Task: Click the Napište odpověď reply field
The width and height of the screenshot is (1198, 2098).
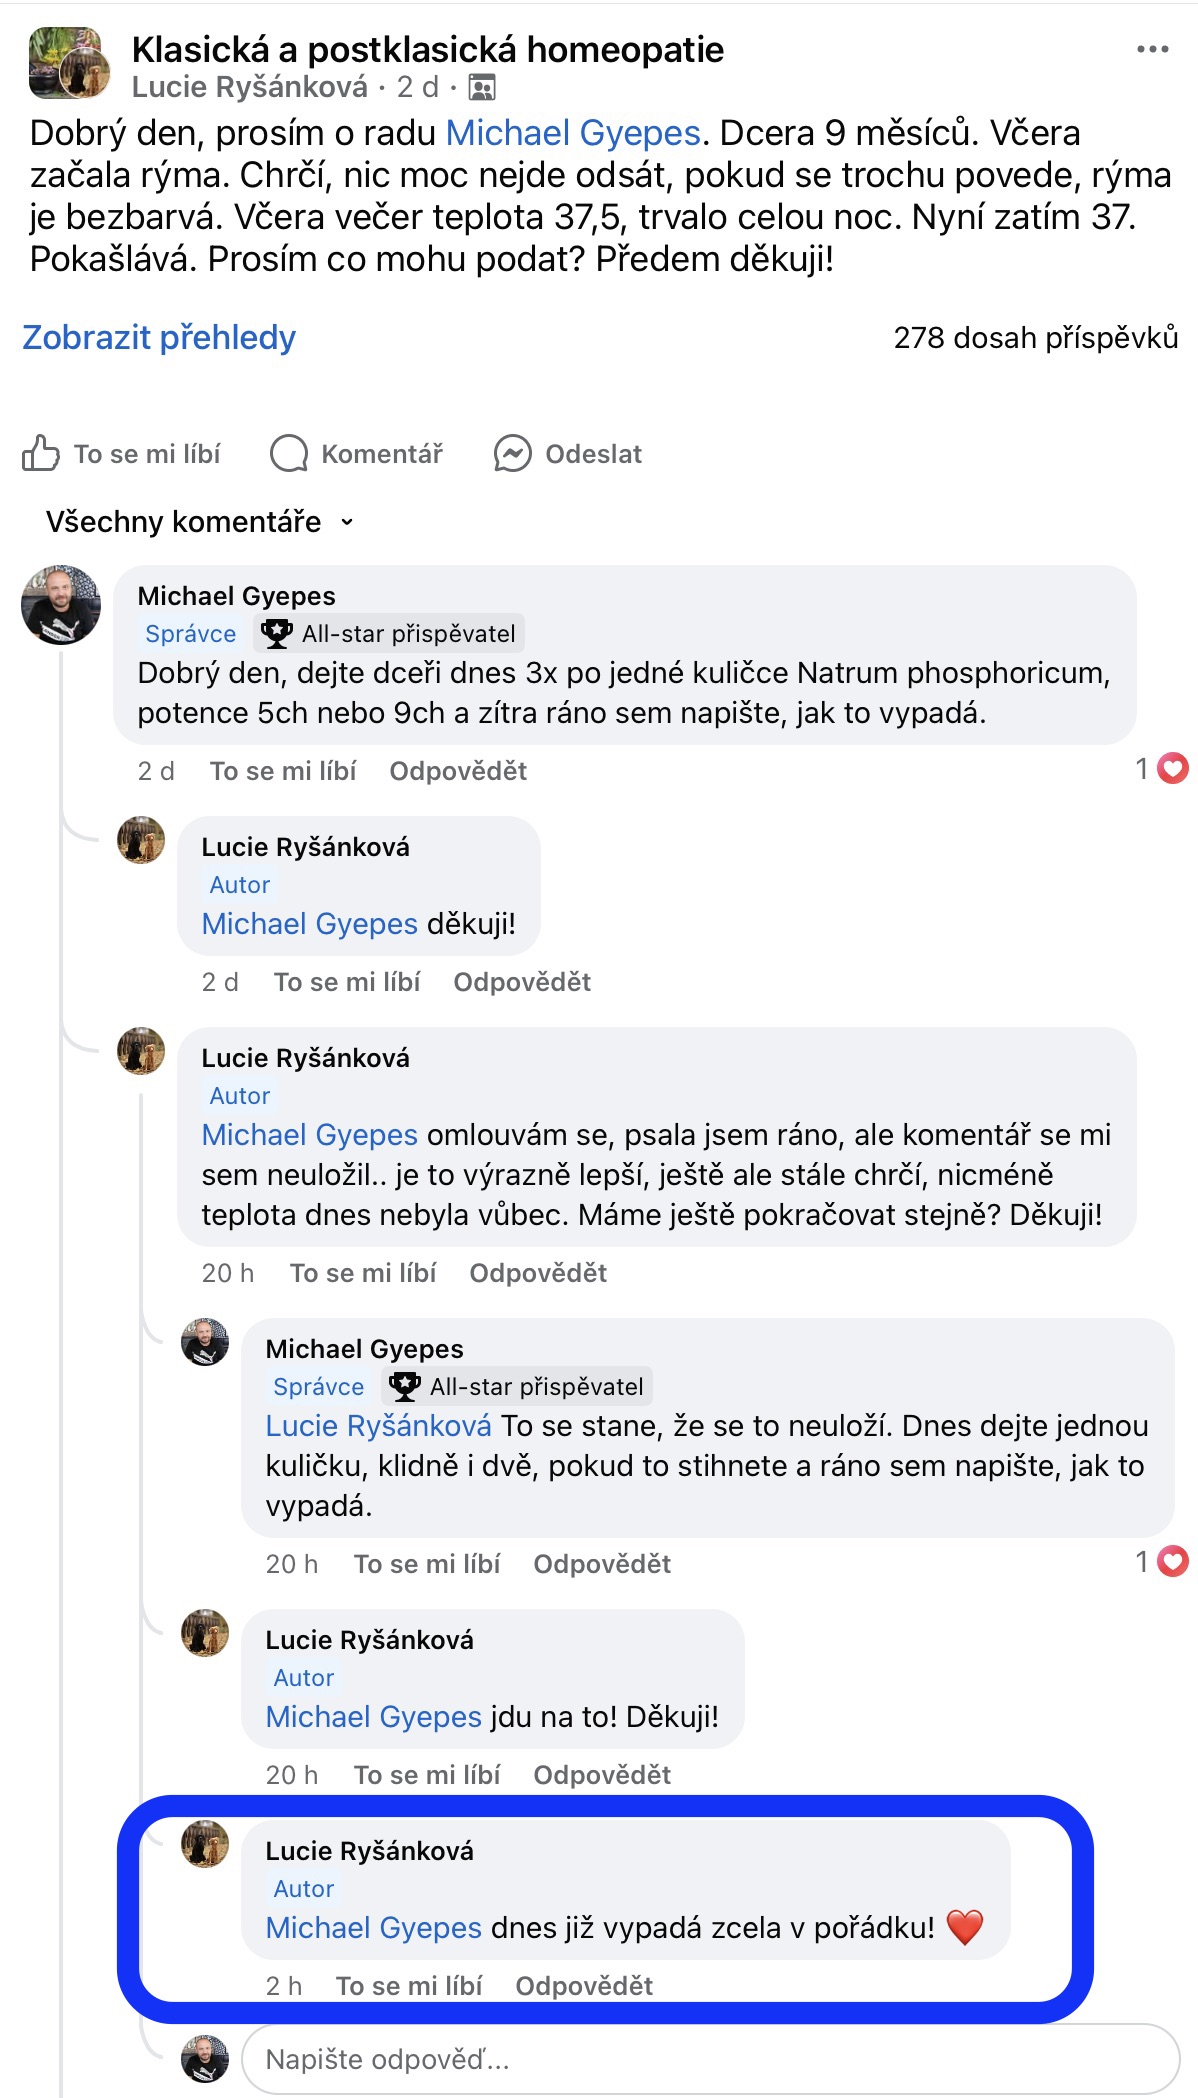Action: click(x=710, y=2060)
